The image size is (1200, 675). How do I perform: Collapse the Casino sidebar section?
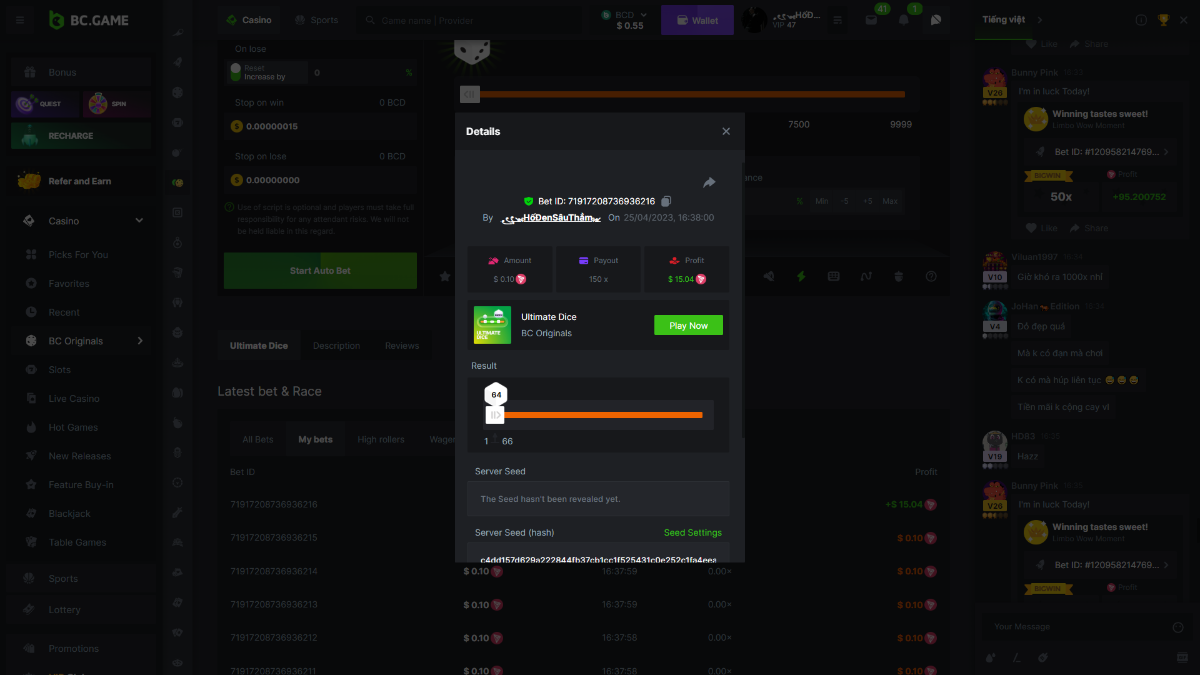coord(139,221)
